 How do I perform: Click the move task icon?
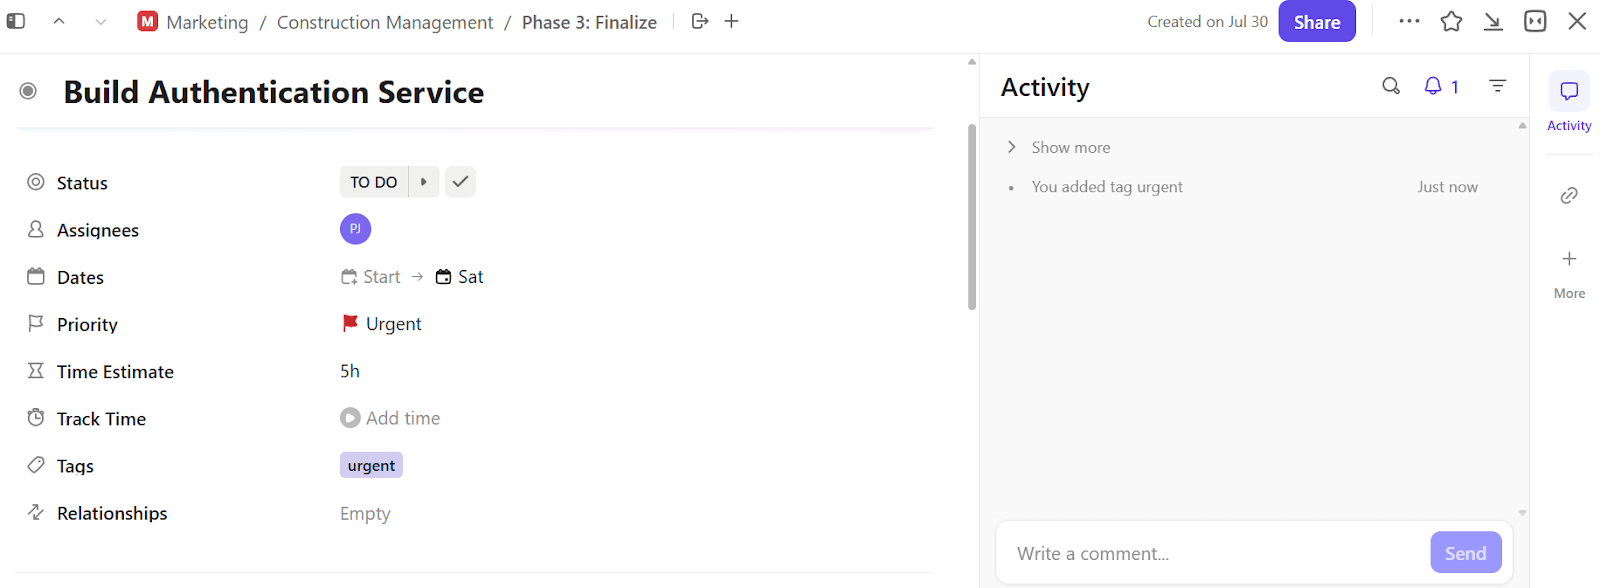(x=700, y=21)
